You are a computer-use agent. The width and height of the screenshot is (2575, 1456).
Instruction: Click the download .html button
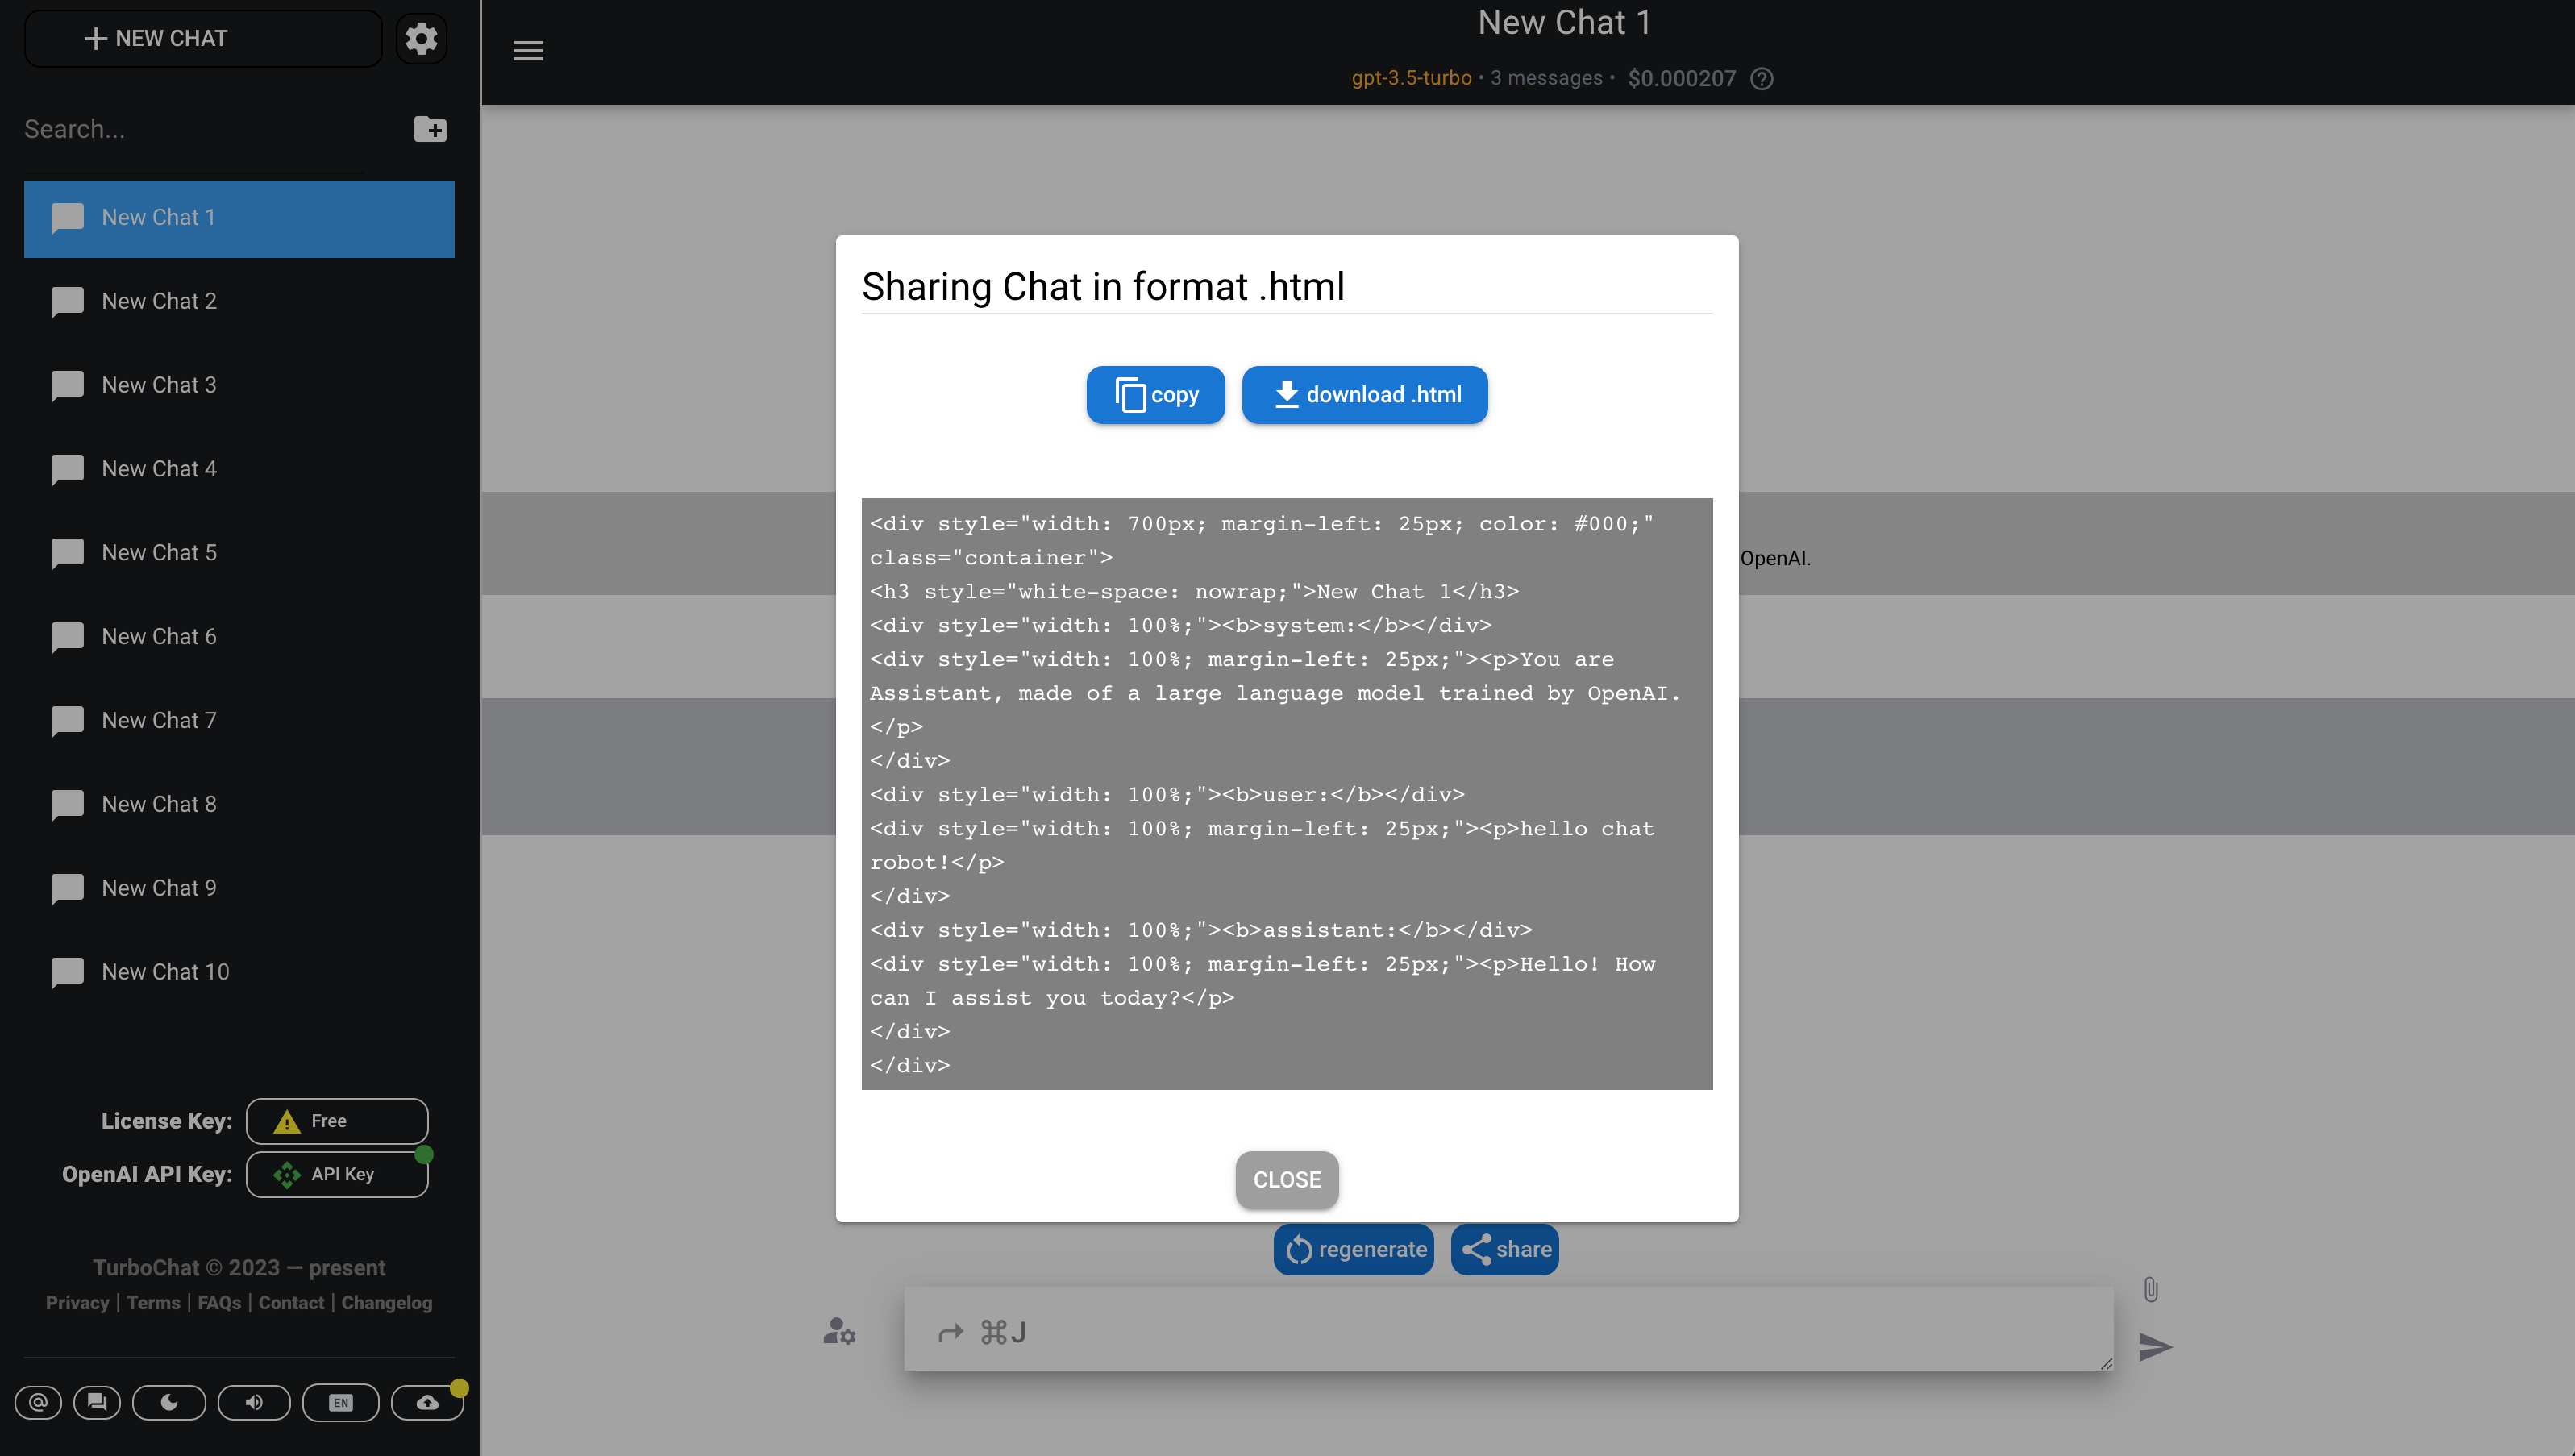pyautogui.click(x=1364, y=395)
